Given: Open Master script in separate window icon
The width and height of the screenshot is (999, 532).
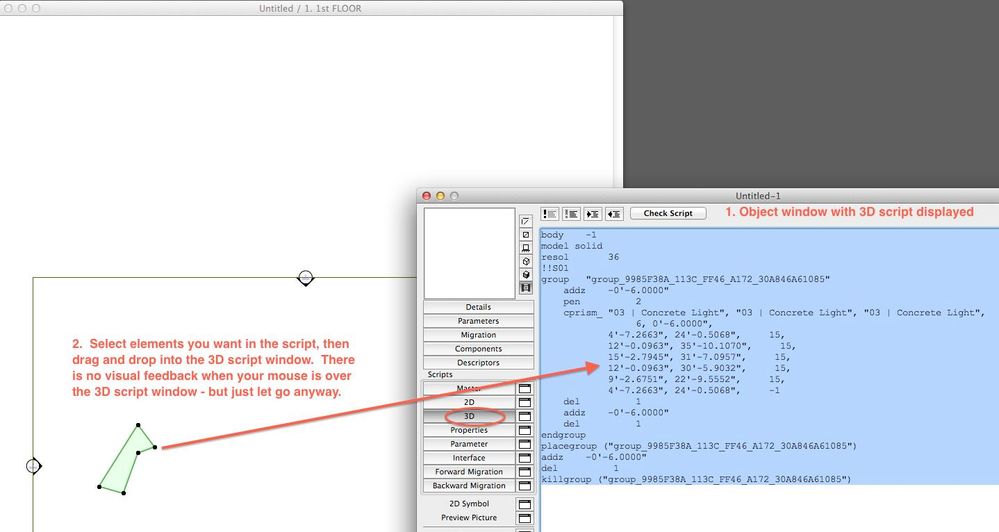Looking at the screenshot, I should tap(524, 388).
